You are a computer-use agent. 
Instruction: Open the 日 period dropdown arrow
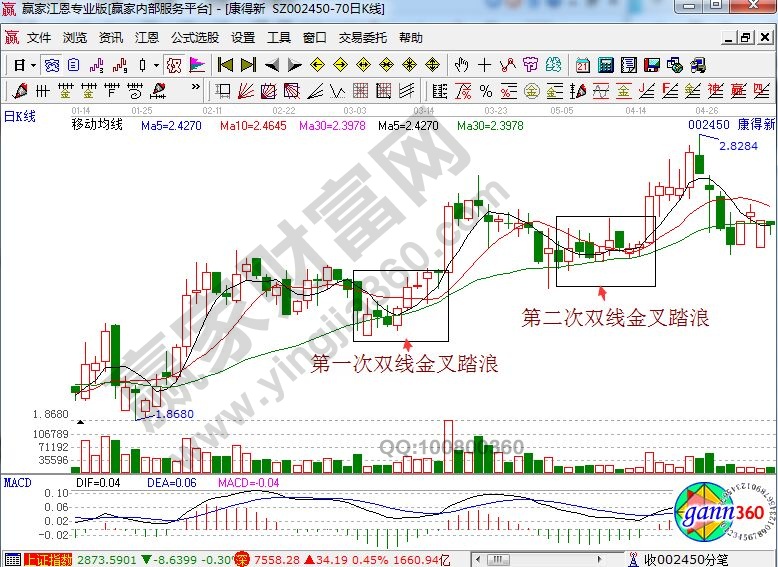click(x=33, y=65)
